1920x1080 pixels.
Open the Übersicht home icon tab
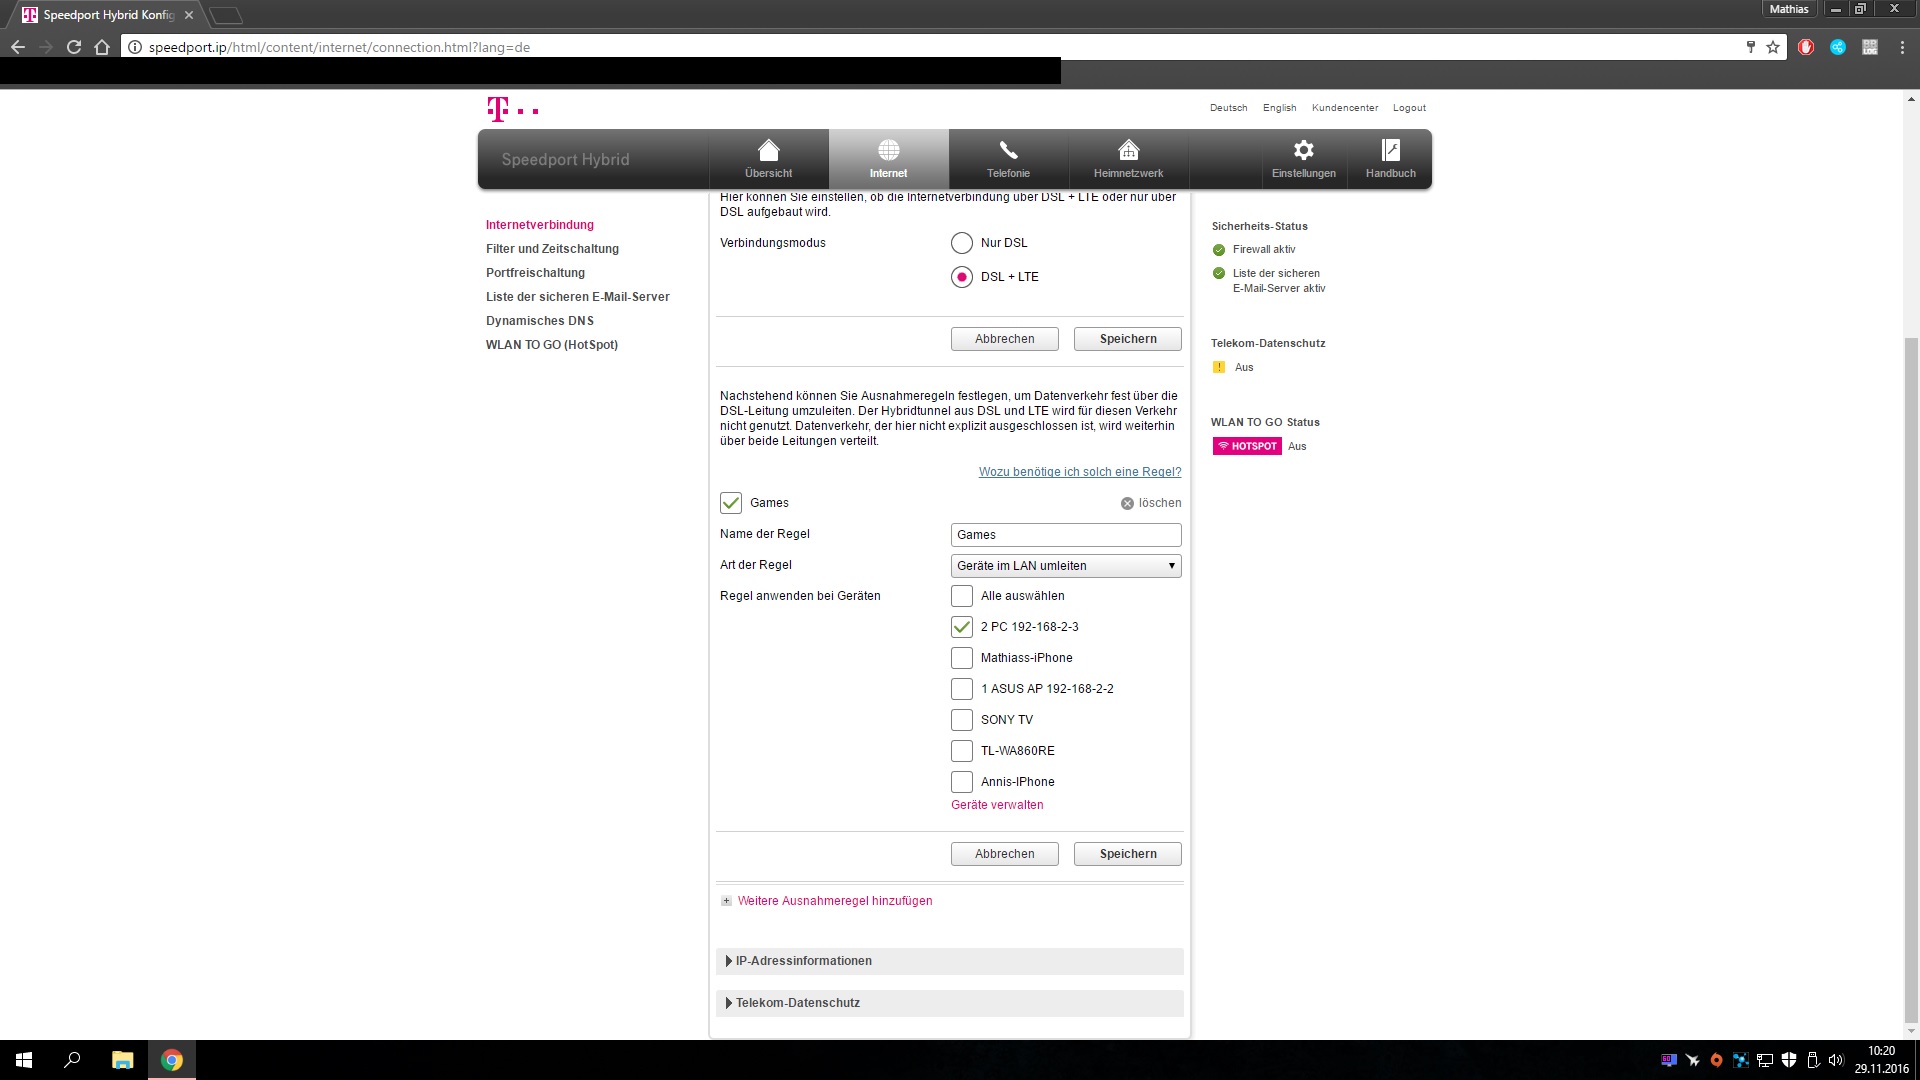tap(768, 159)
